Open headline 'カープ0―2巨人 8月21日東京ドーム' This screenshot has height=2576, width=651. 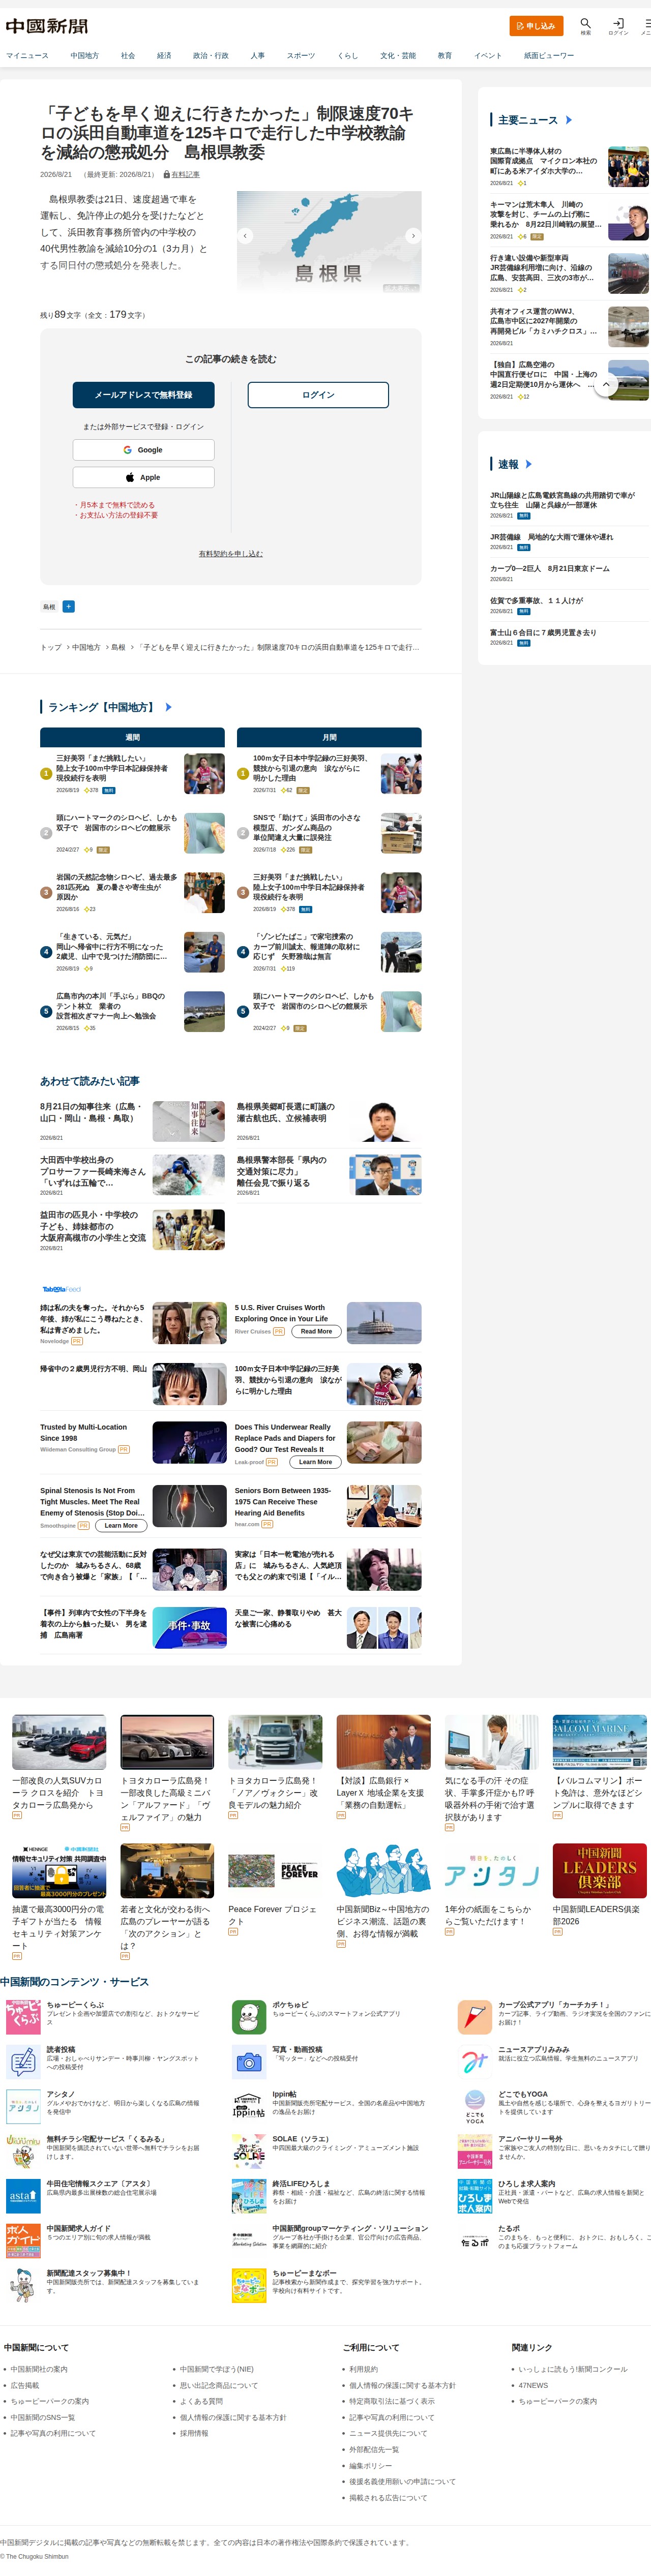point(549,568)
